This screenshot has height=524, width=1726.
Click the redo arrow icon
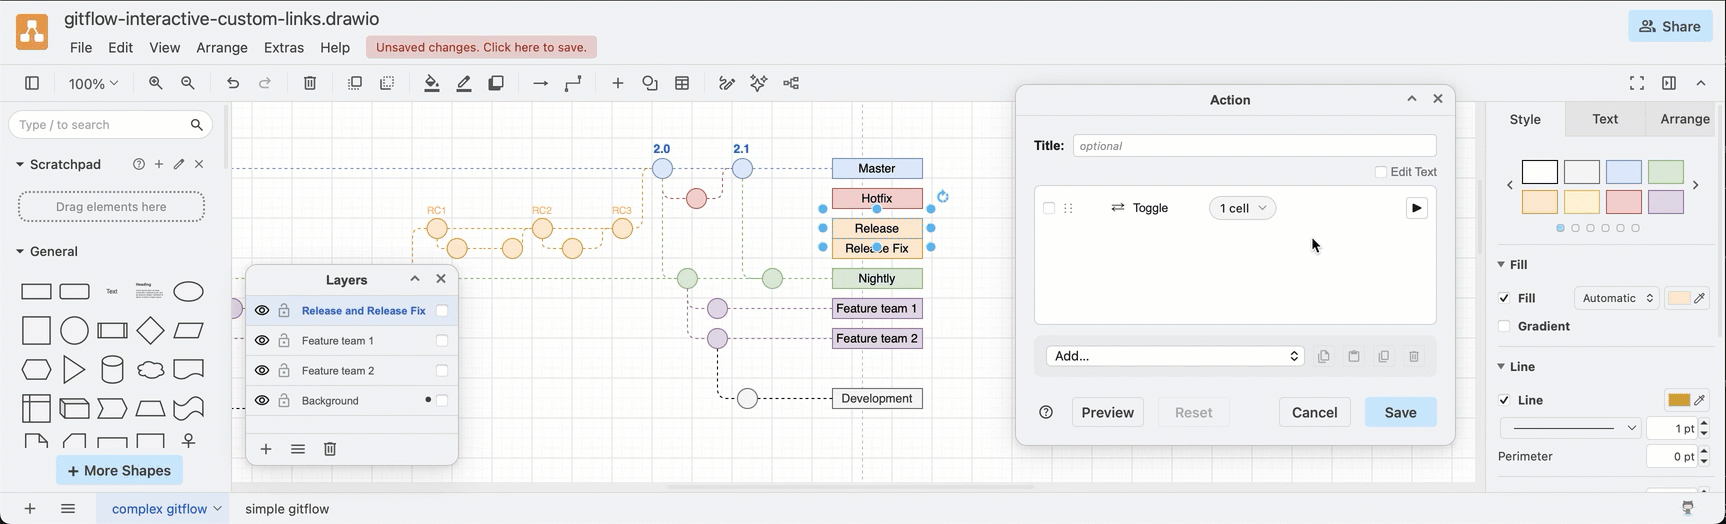[x=265, y=84]
